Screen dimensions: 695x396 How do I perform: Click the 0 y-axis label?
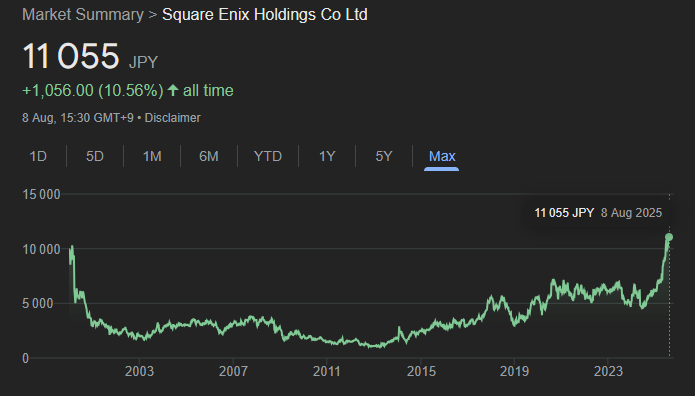(x=26, y=358)
